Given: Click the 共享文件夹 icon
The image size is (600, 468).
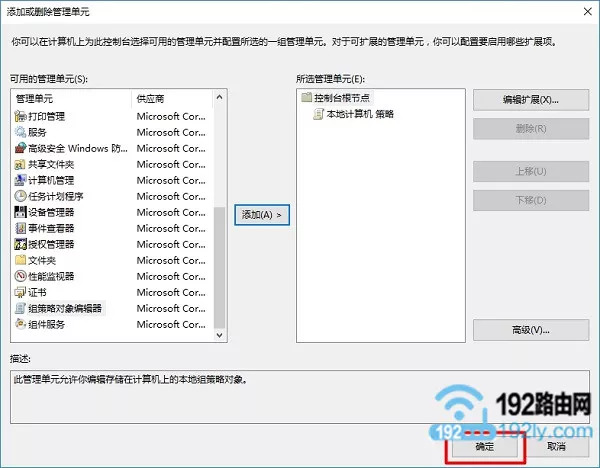Looking at the screenshot, I should pyautogui.click(x=20, y=164).
